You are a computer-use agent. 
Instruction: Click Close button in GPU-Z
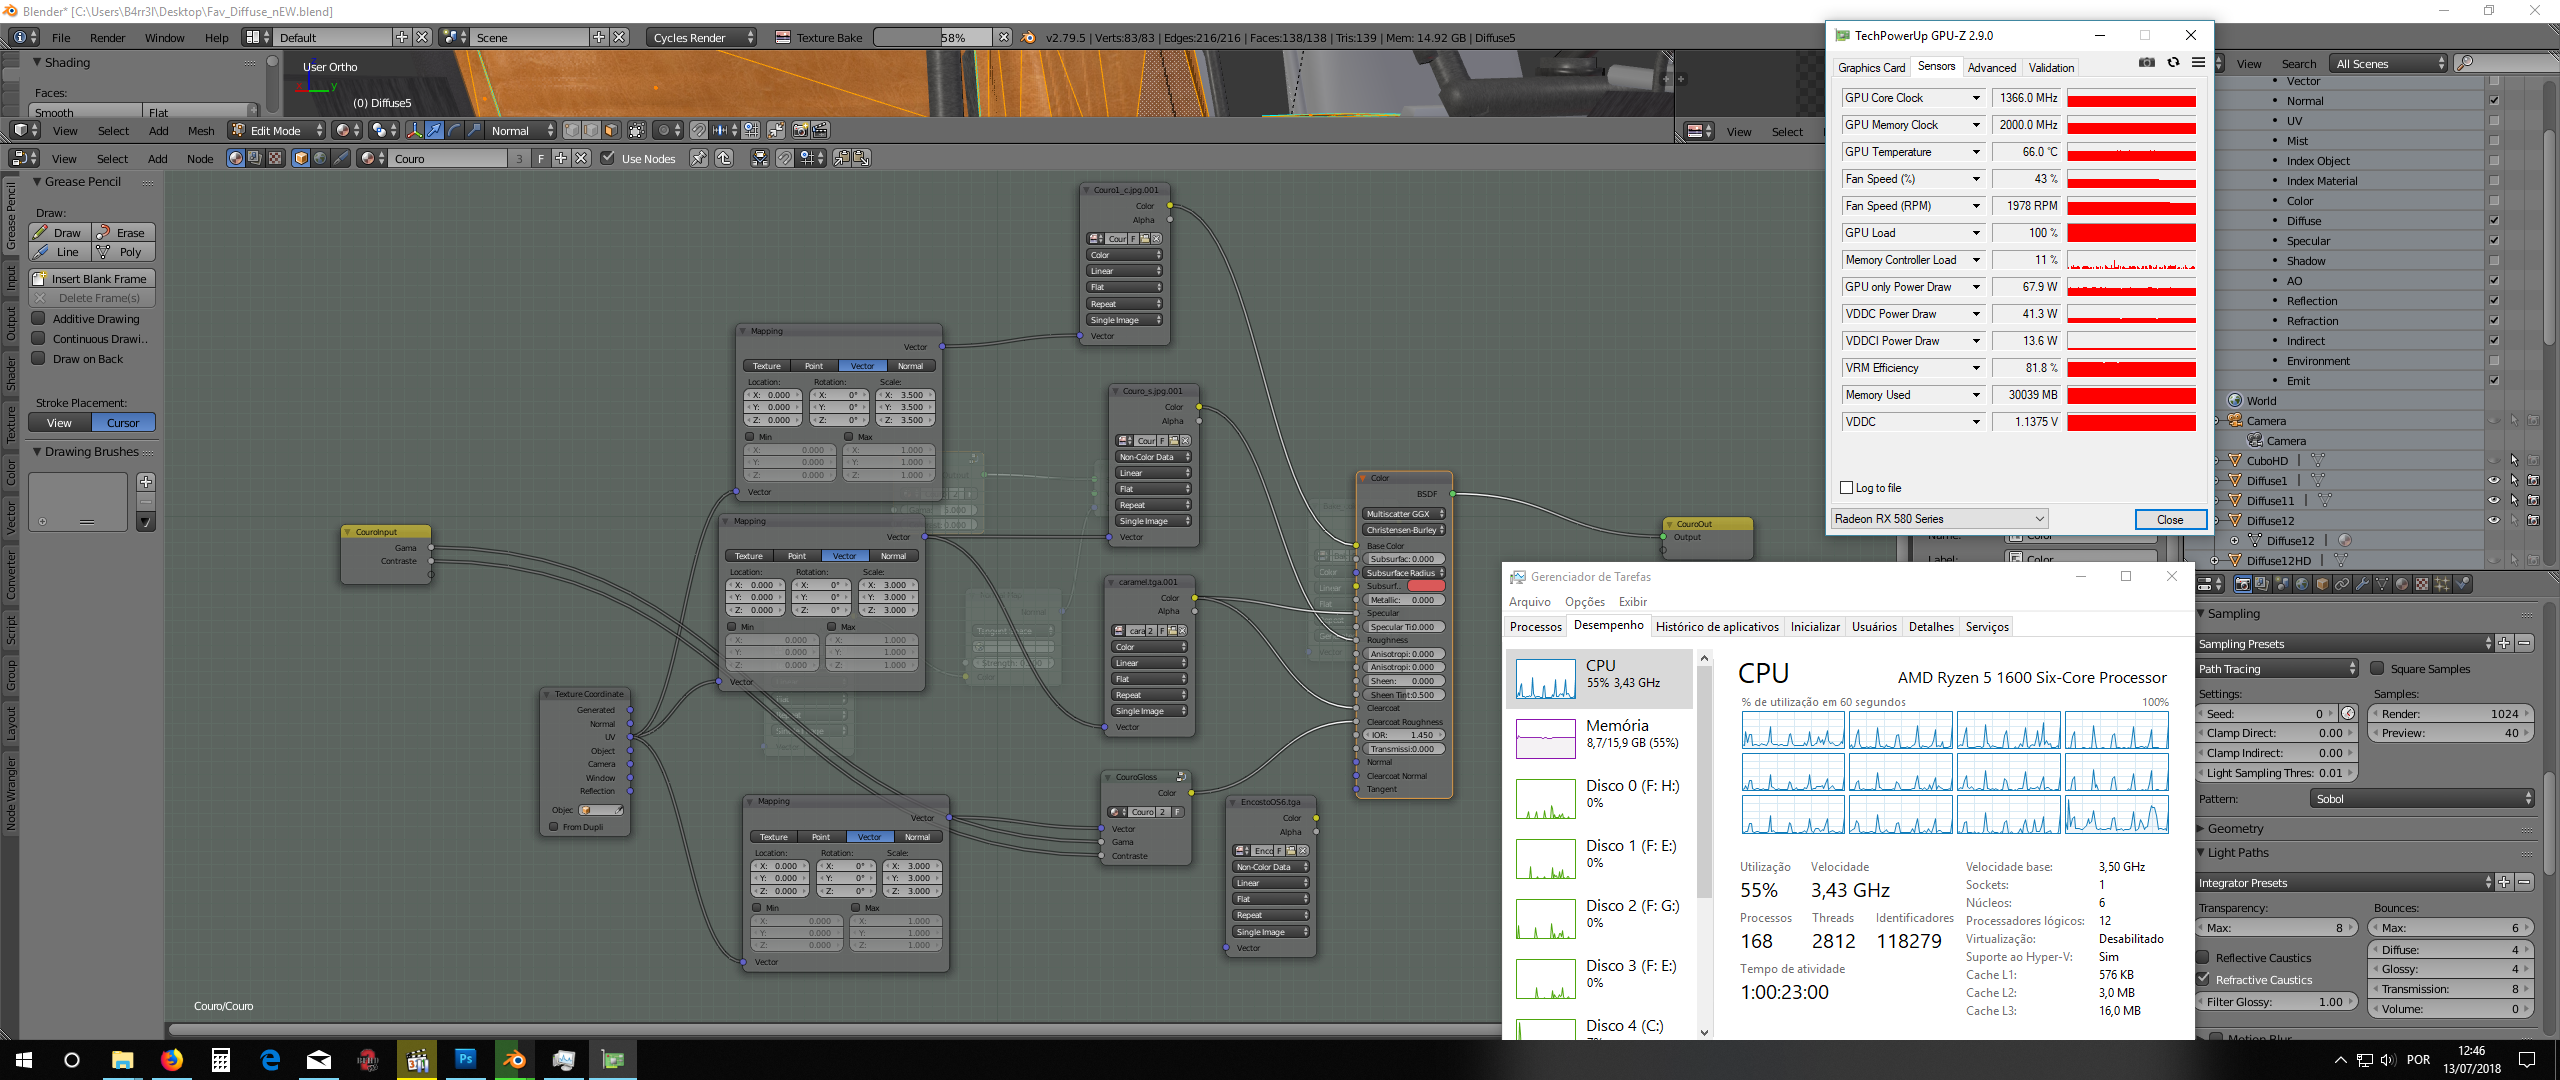pyautogui.click(x=2170, y=519)
